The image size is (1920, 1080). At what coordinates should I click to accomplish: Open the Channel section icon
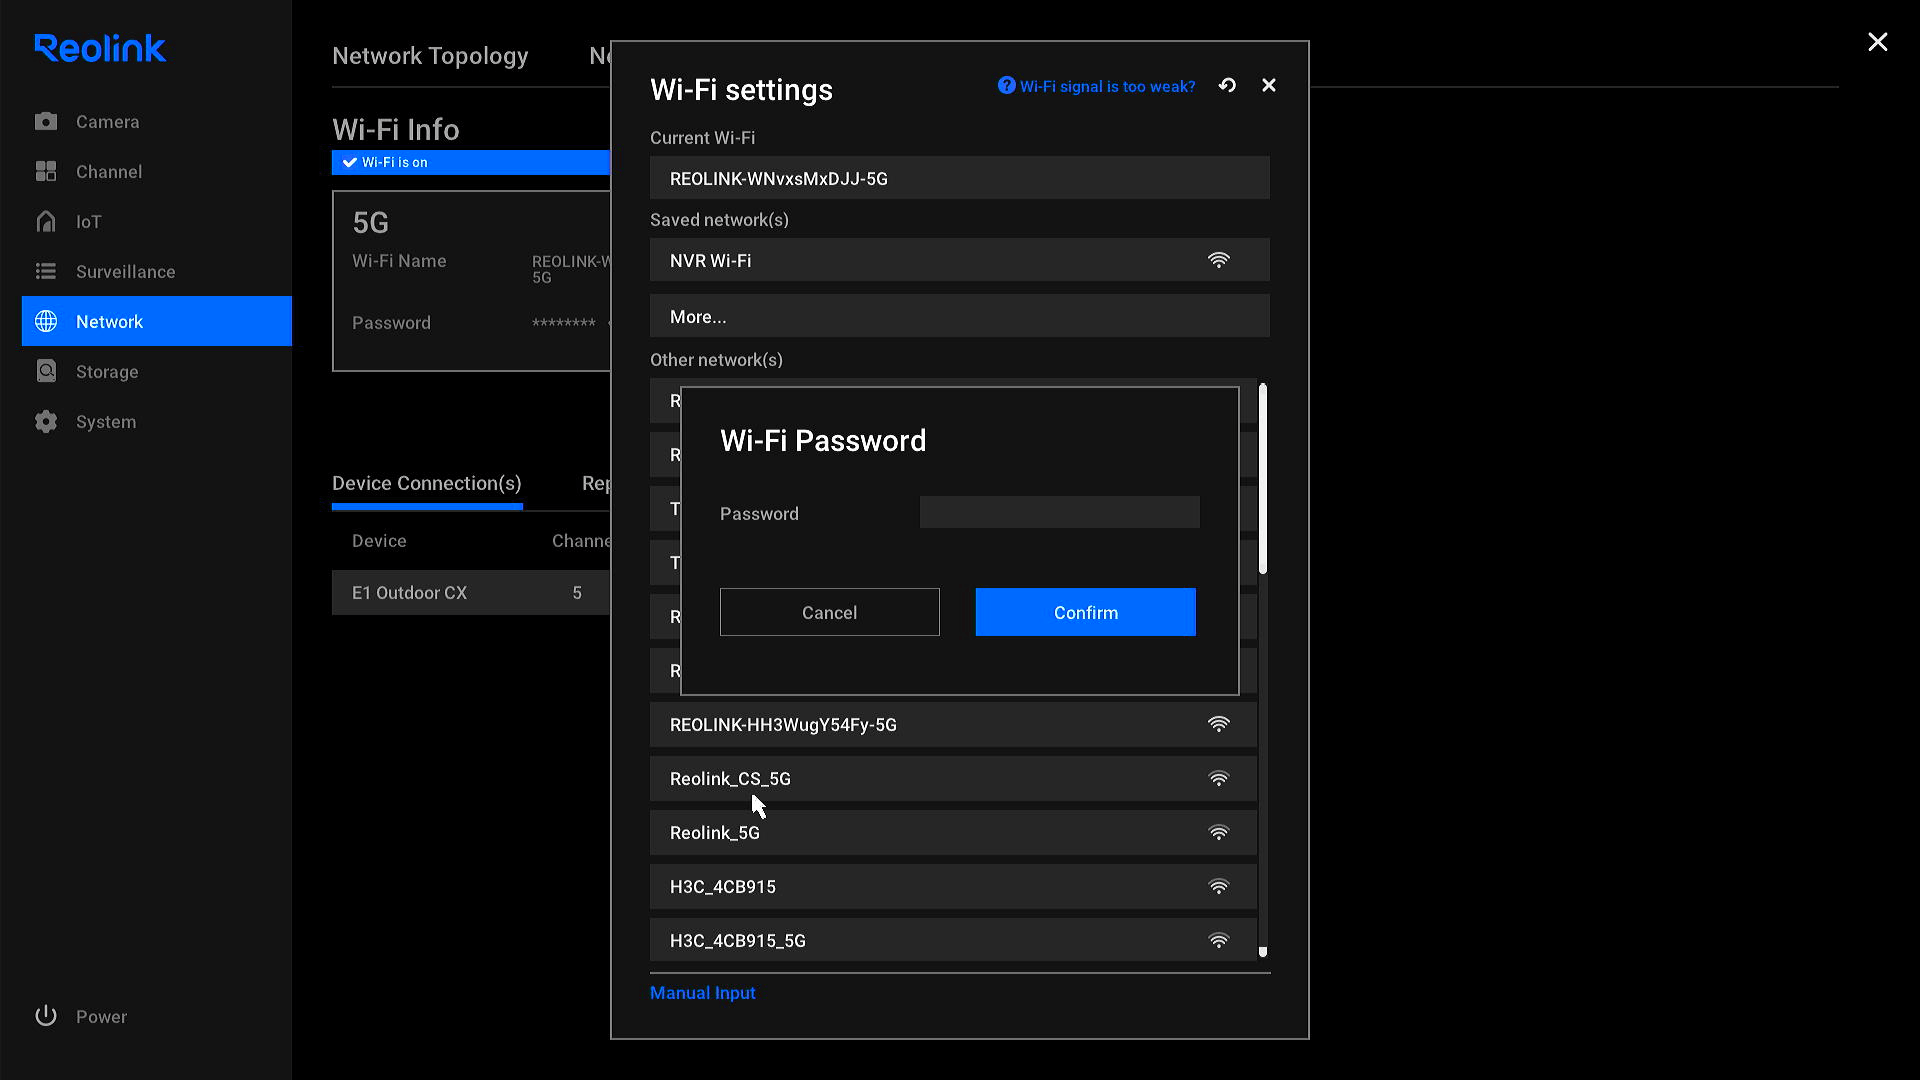[x=46, y=172]
